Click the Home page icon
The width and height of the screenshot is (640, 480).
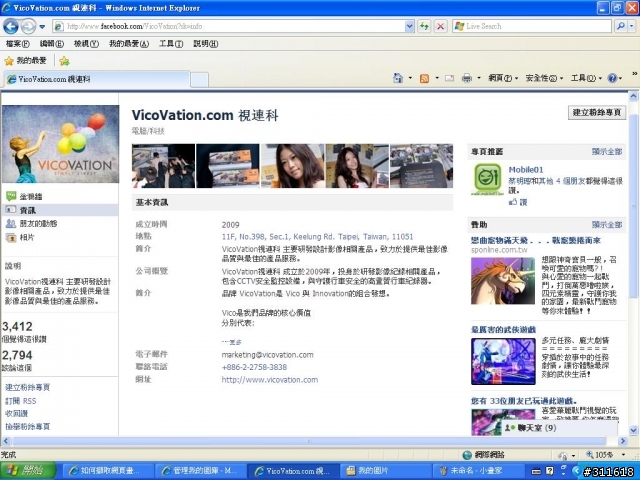click(398, 78)
